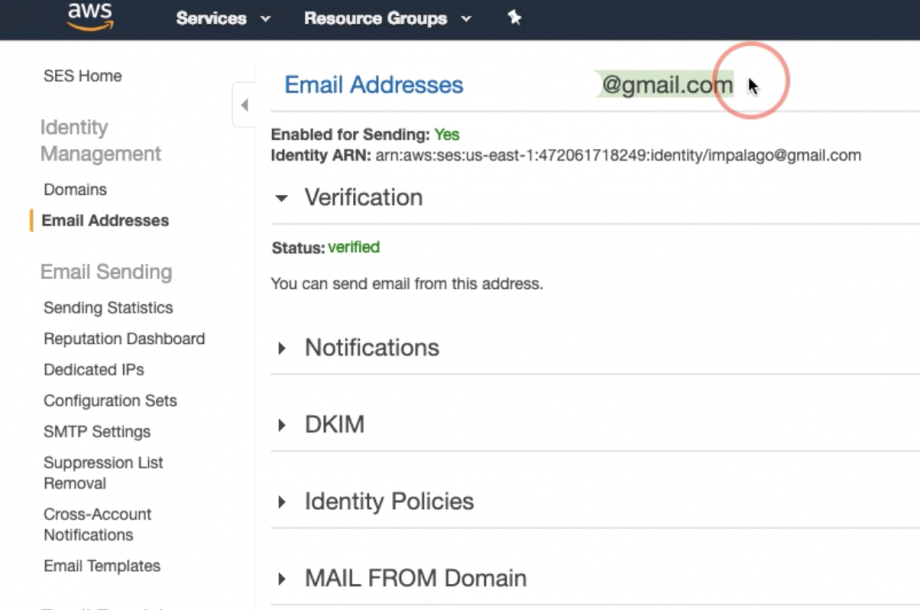
Task: Open Configuration Sets
Action: tap(110, 401)
